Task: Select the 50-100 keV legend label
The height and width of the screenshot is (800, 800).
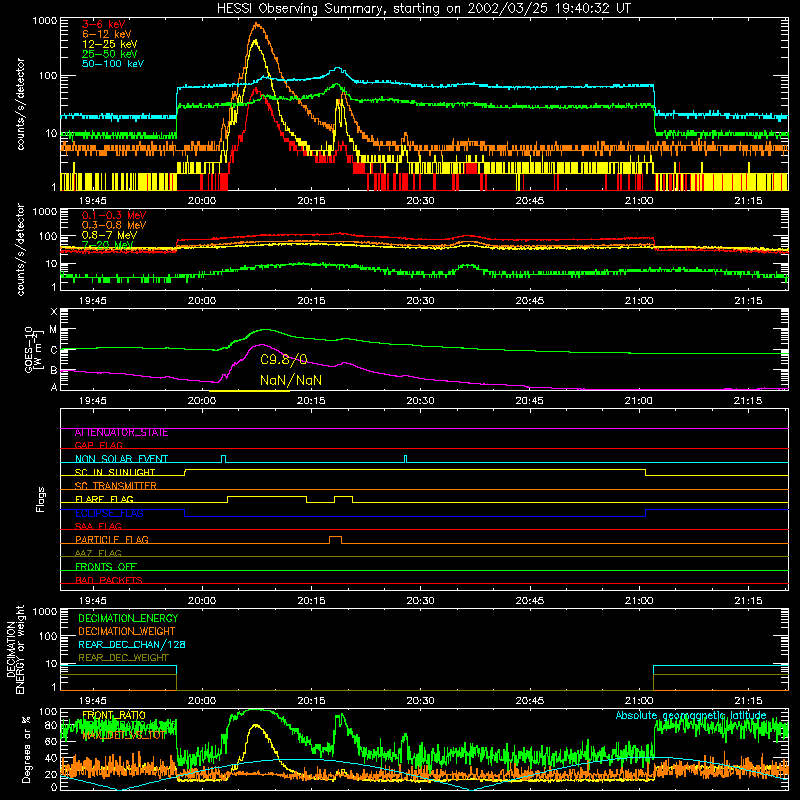Action: [113, 64]
